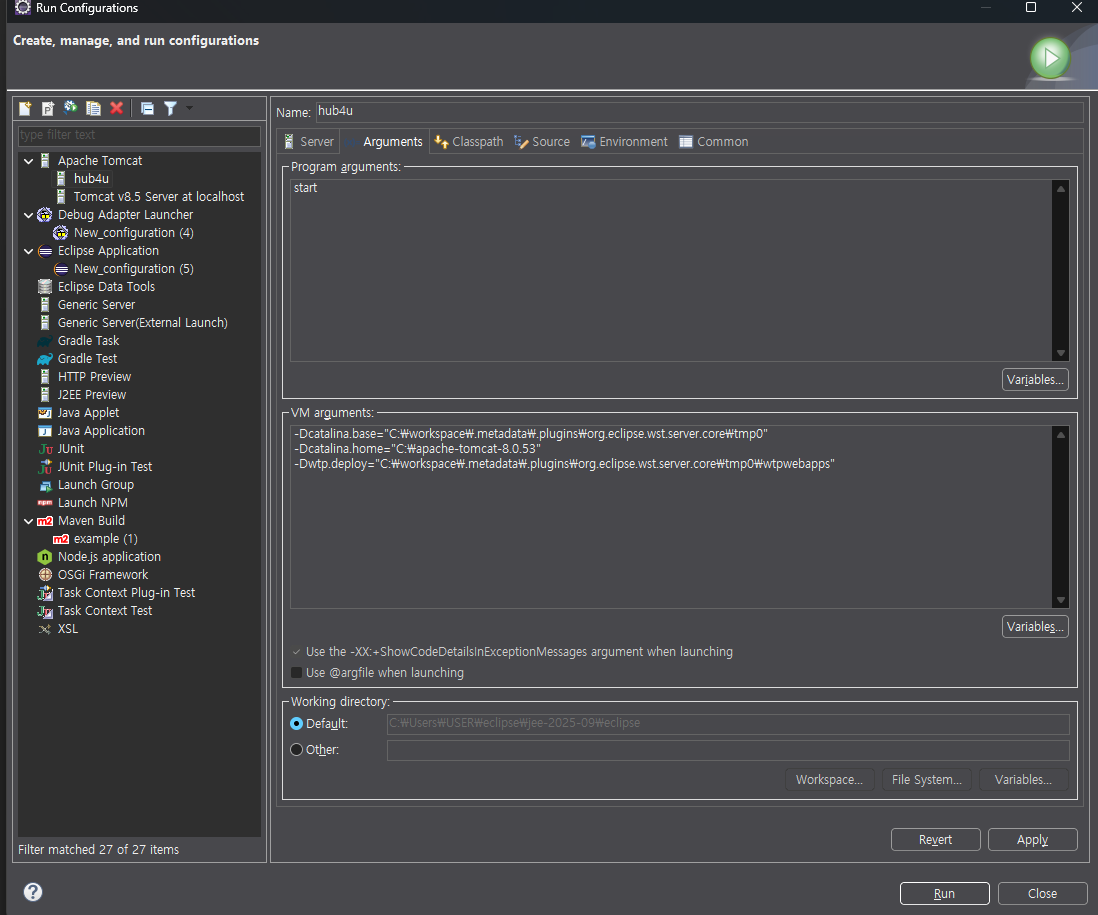Open the Source tab

pos(542,141)
